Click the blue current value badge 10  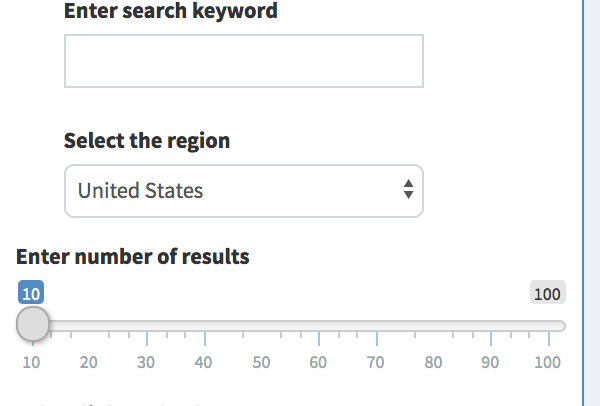click(31, 293)
